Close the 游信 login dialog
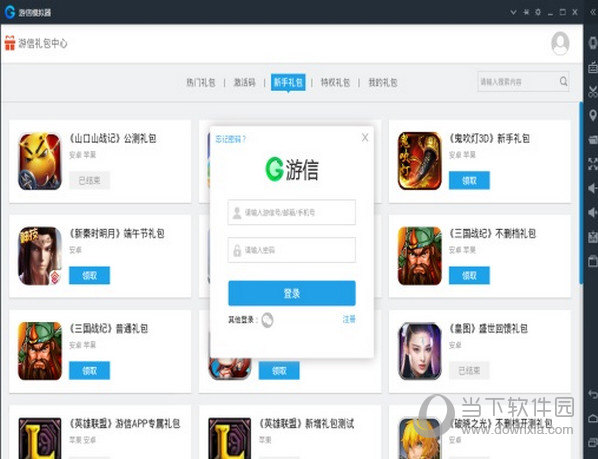Image resolution: width=598 pixels, height=459 pixels. coord(365,138)
